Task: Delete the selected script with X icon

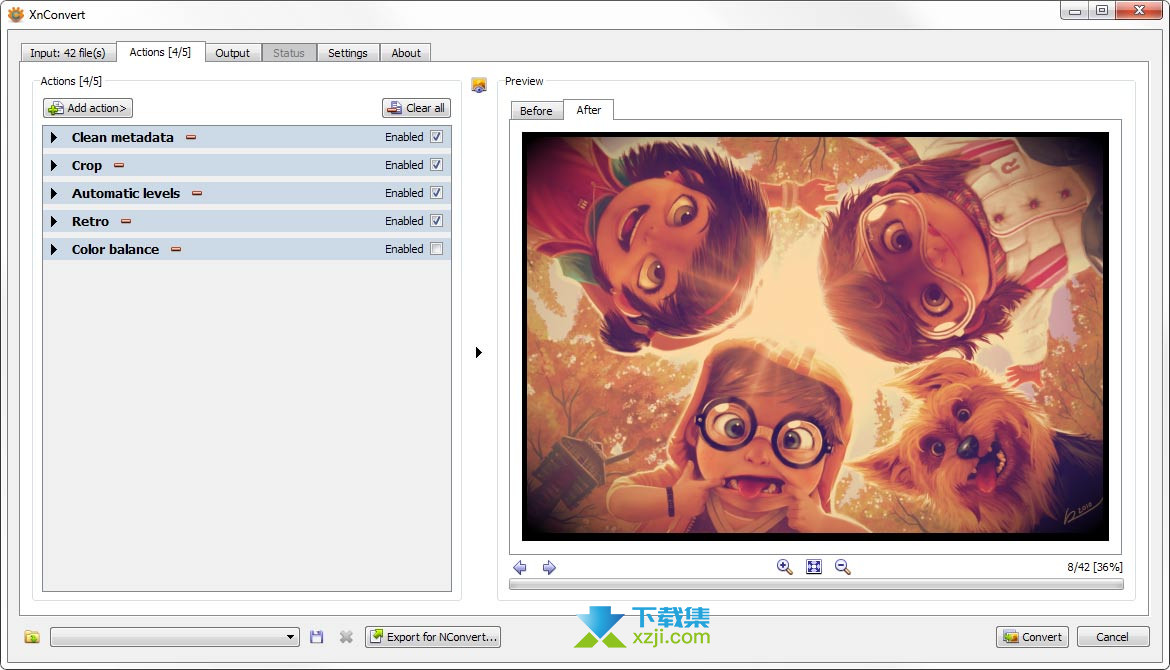Action: click(346, 636)
